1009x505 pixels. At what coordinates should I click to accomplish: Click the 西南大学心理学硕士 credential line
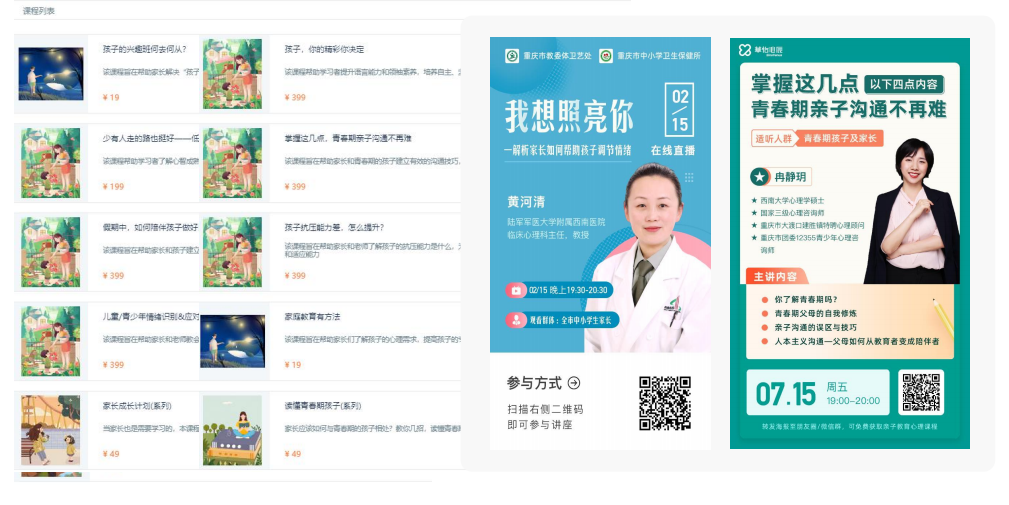(x=792, y=201)
